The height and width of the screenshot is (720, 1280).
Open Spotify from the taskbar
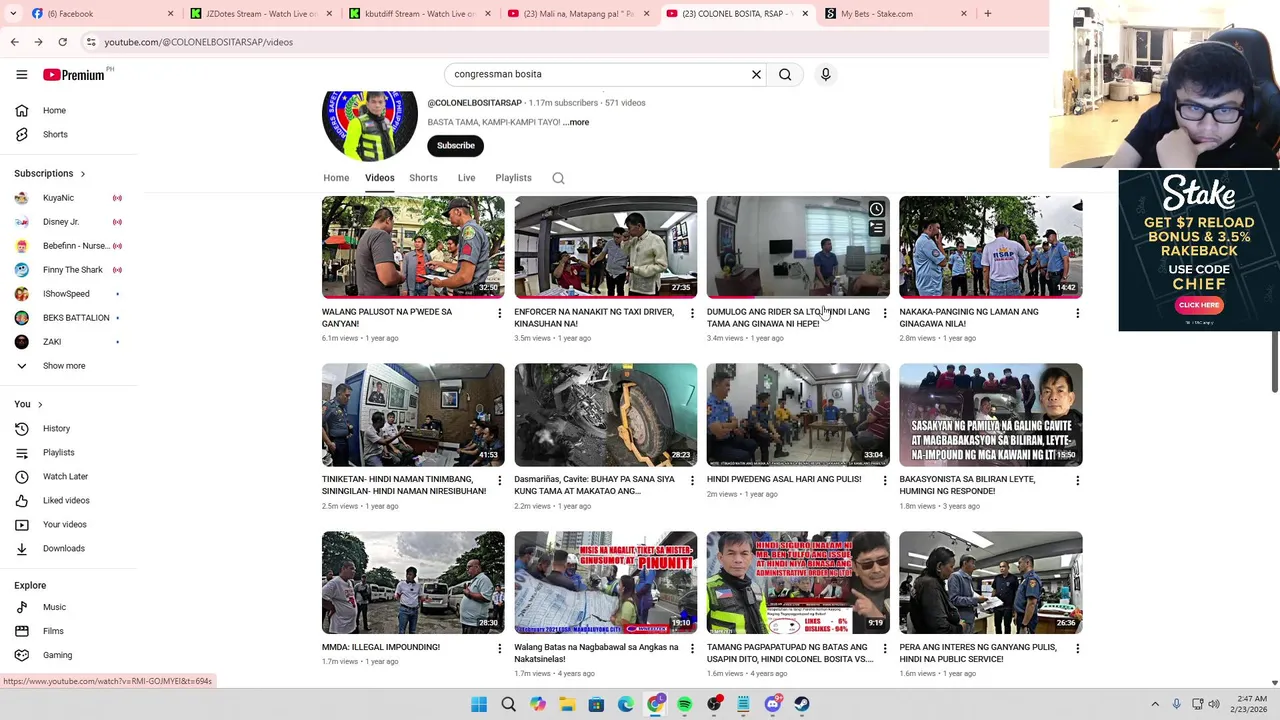(x=684, y=704)
